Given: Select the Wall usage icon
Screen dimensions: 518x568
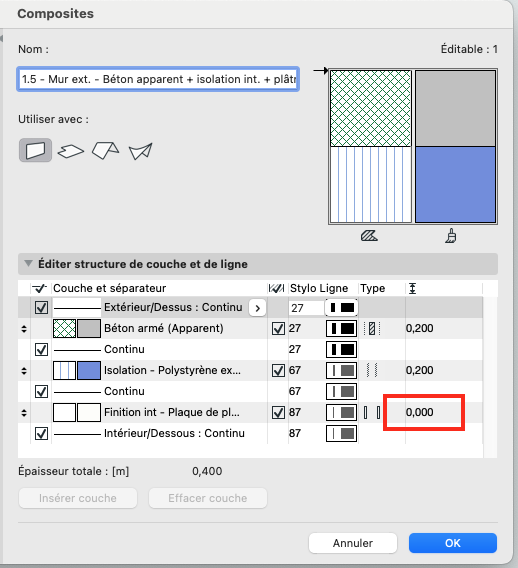Looking at the screenshot, I should click(35, 150).
